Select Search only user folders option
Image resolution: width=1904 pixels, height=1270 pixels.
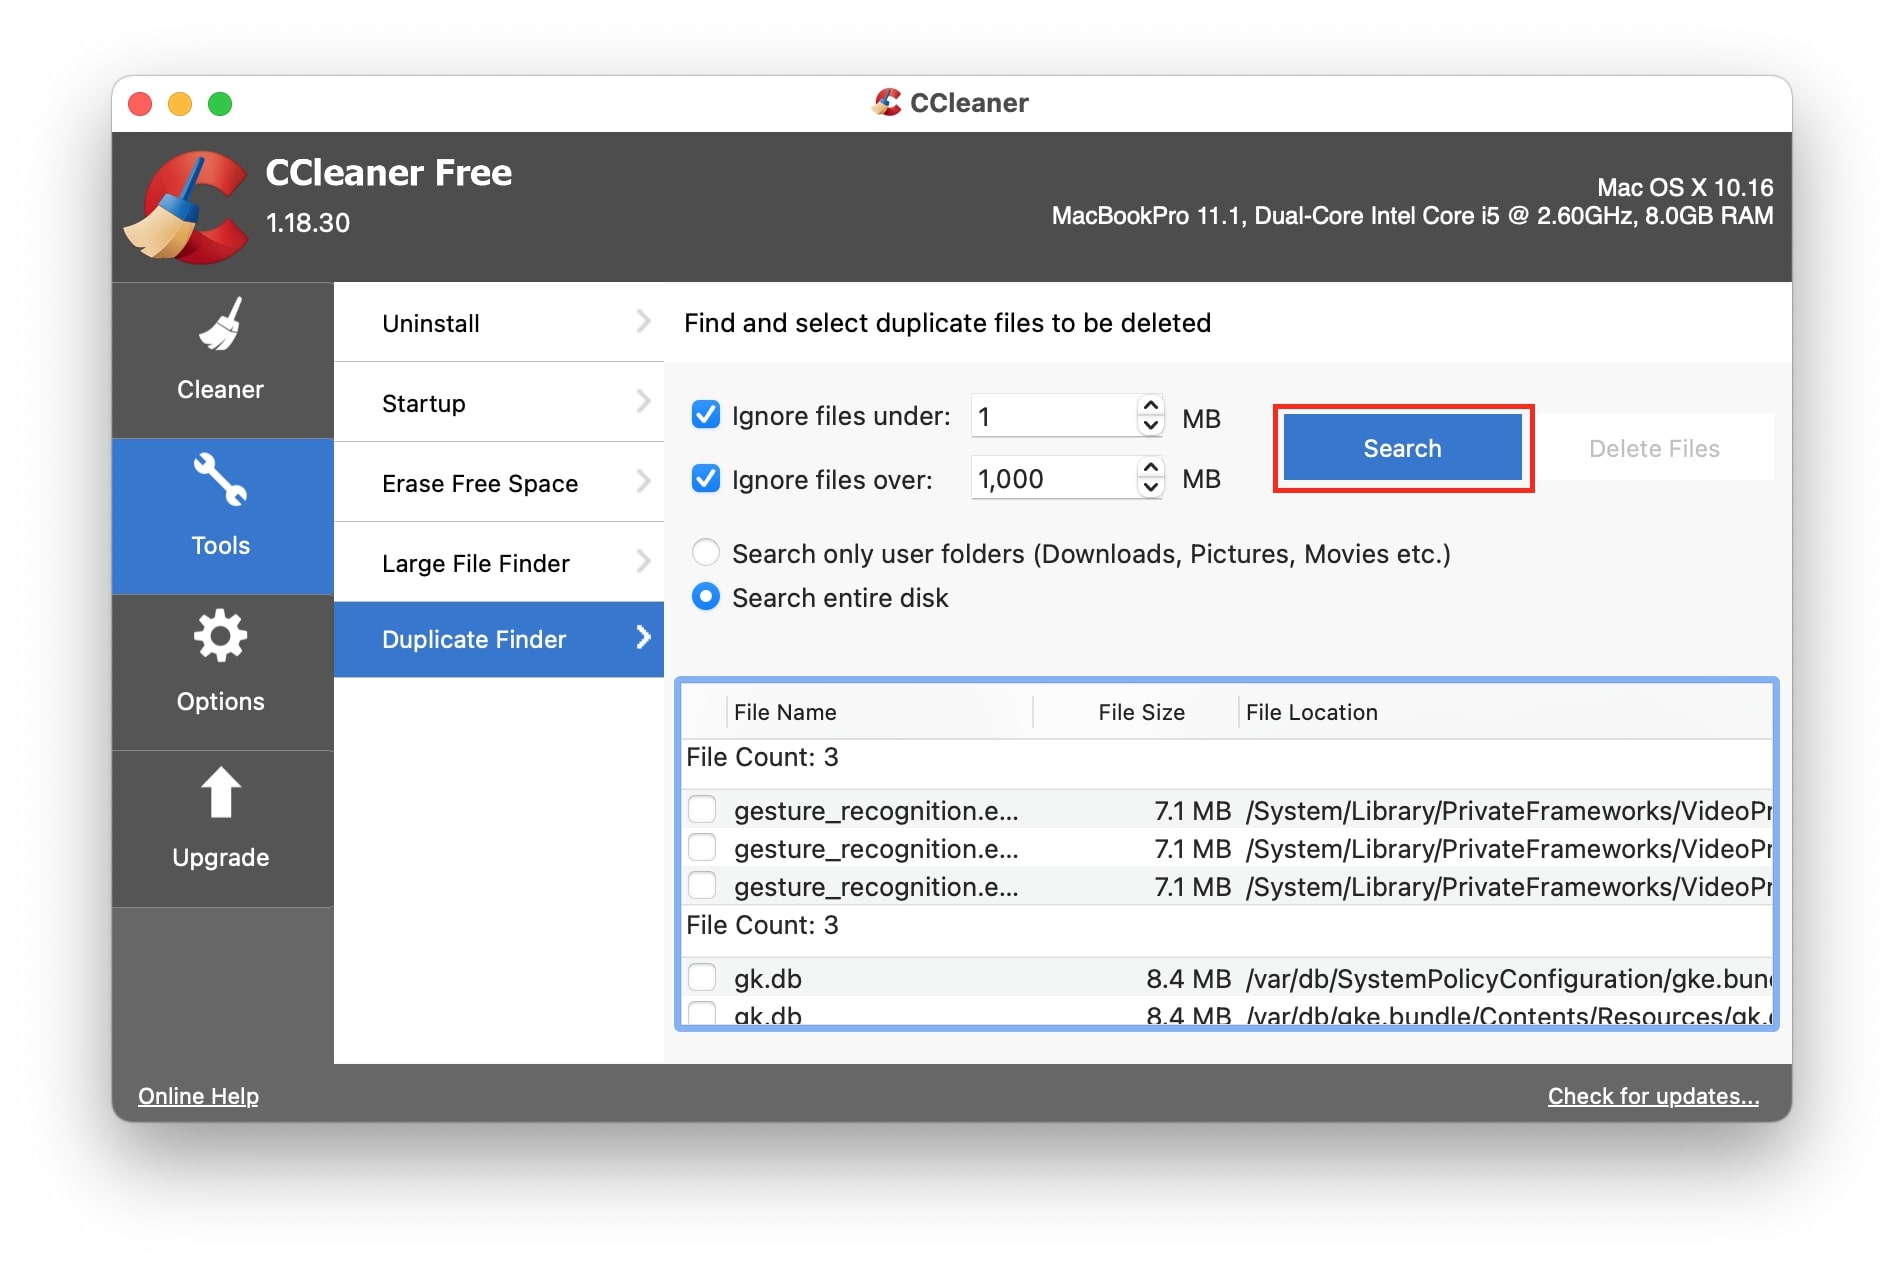click(x=706, y=552)
